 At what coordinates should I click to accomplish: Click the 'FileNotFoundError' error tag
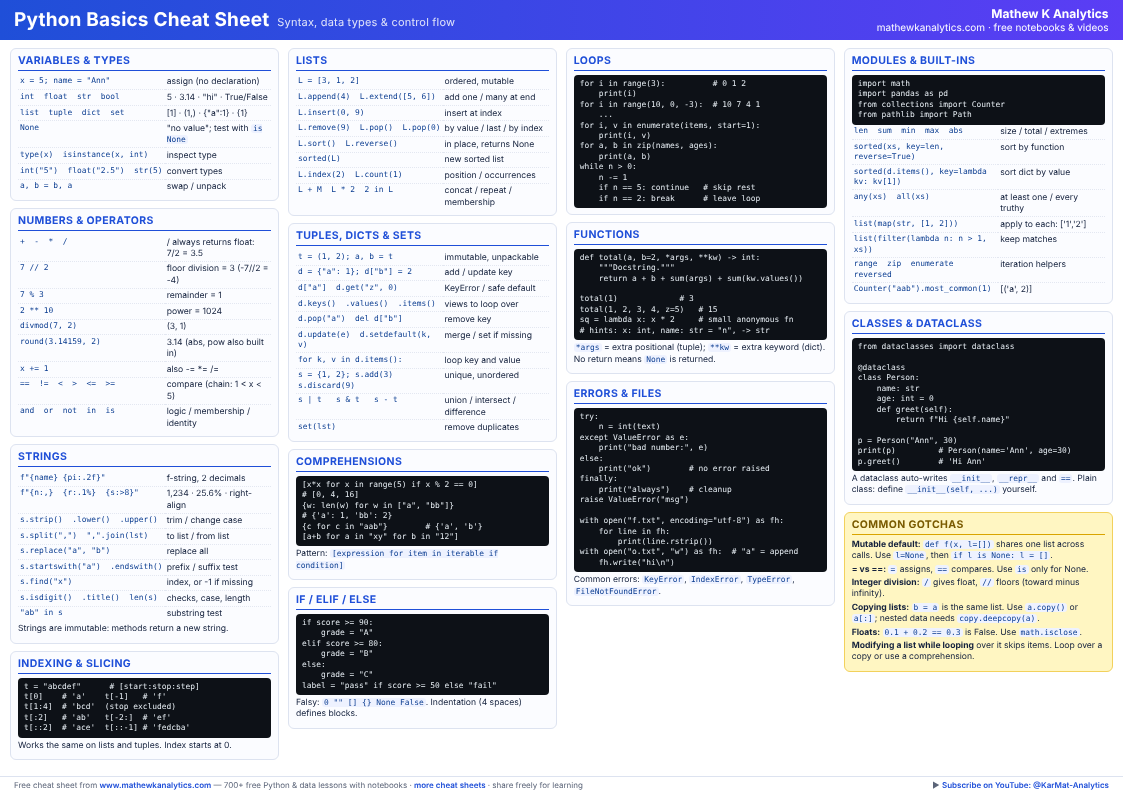(x=616, y=591)
